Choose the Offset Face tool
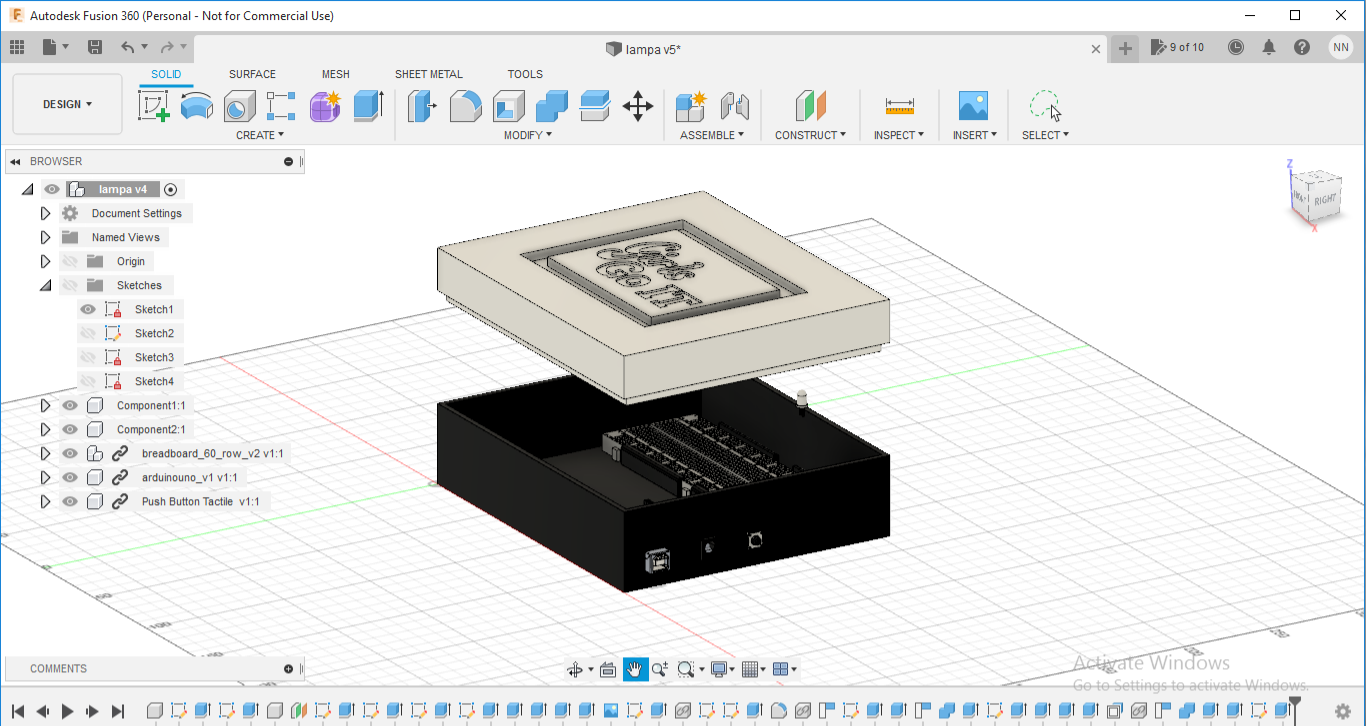Screen dimensions: 1366x726 click(595, 105)
